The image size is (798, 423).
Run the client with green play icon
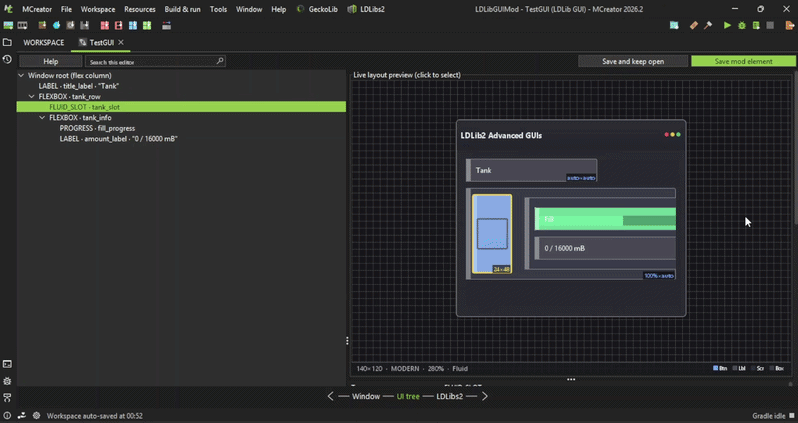(x=727, y=25)
